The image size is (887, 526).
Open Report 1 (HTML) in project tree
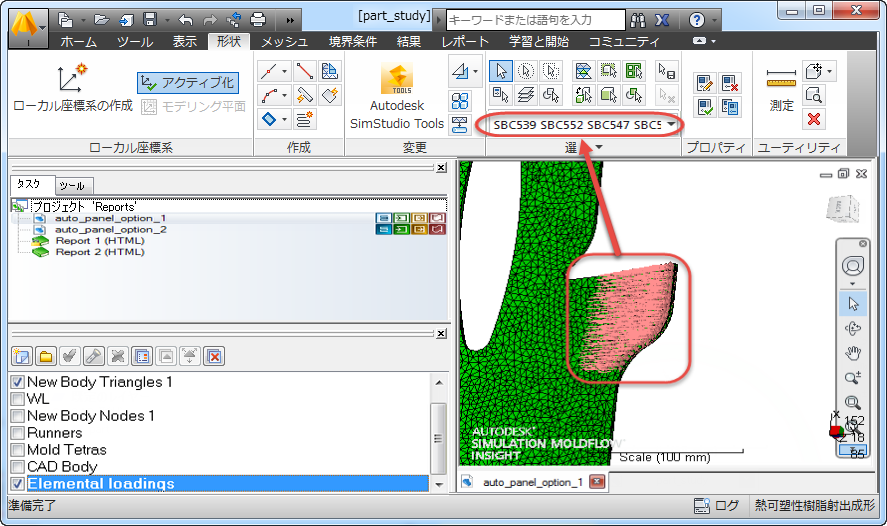point(100,241)
